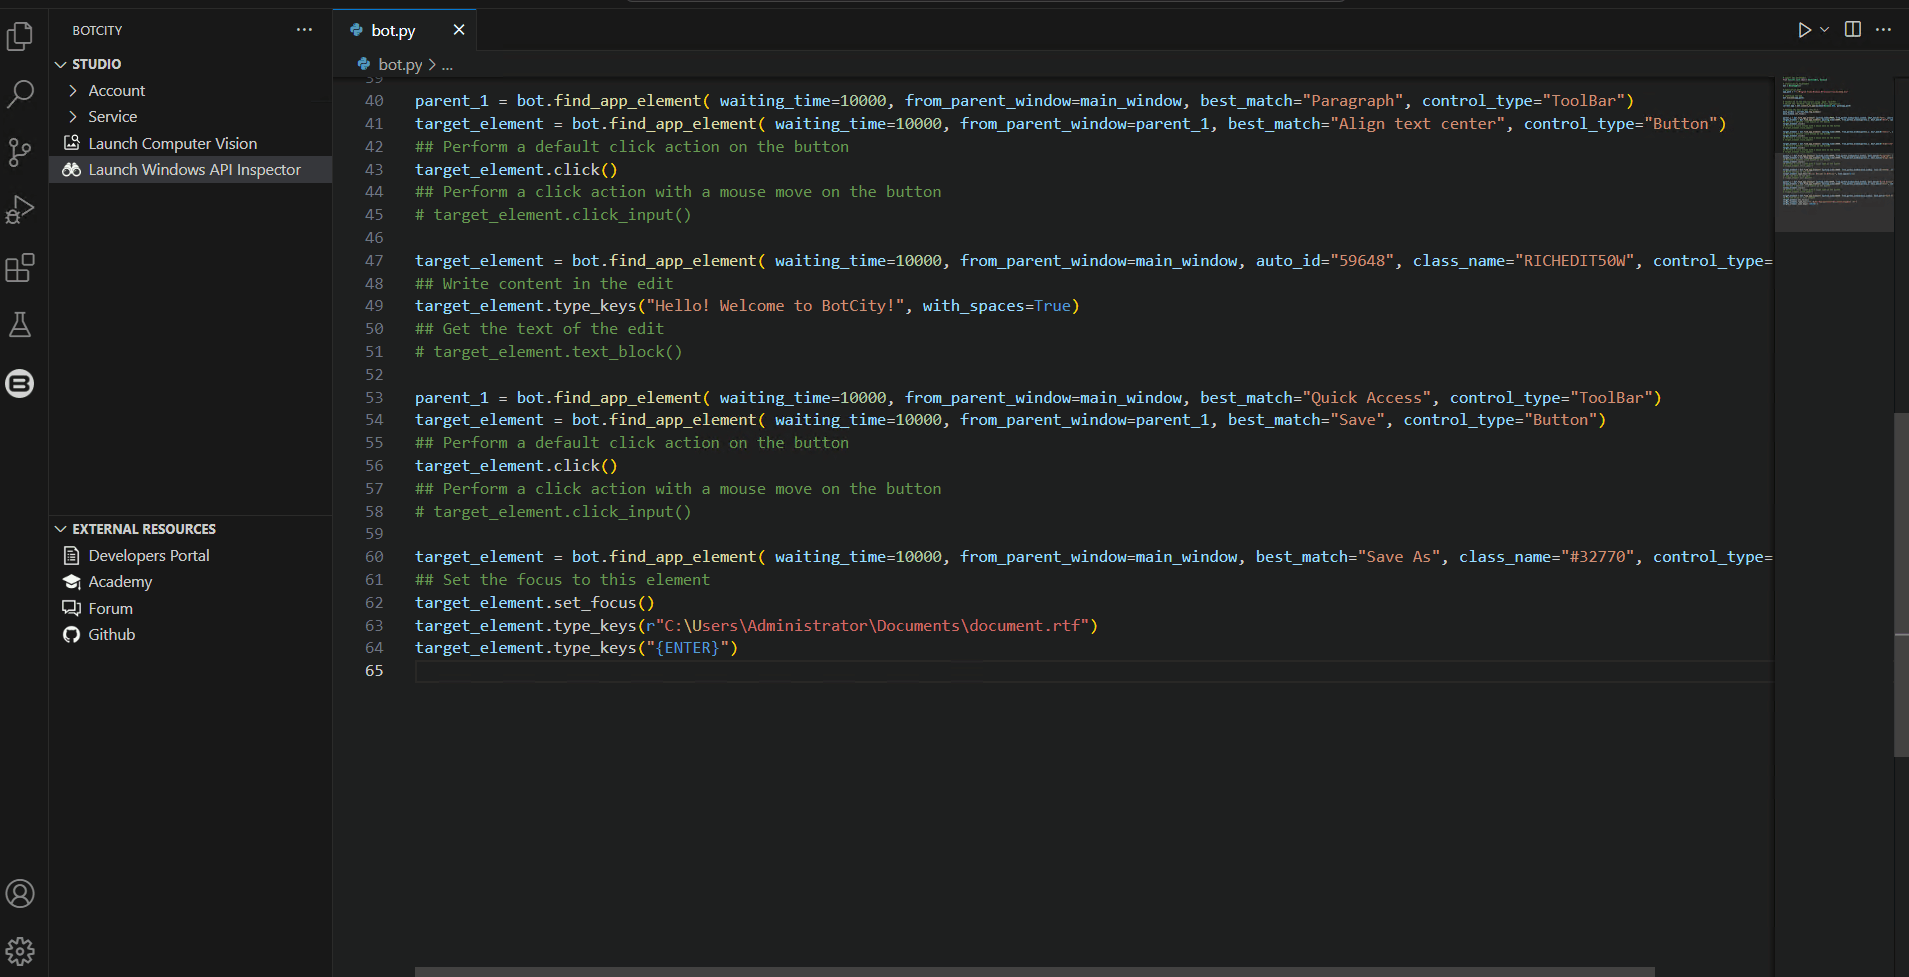This screenshot has width=1909, height=977.
Task: Open the Source Control view icon
Action: pos(20,152)
